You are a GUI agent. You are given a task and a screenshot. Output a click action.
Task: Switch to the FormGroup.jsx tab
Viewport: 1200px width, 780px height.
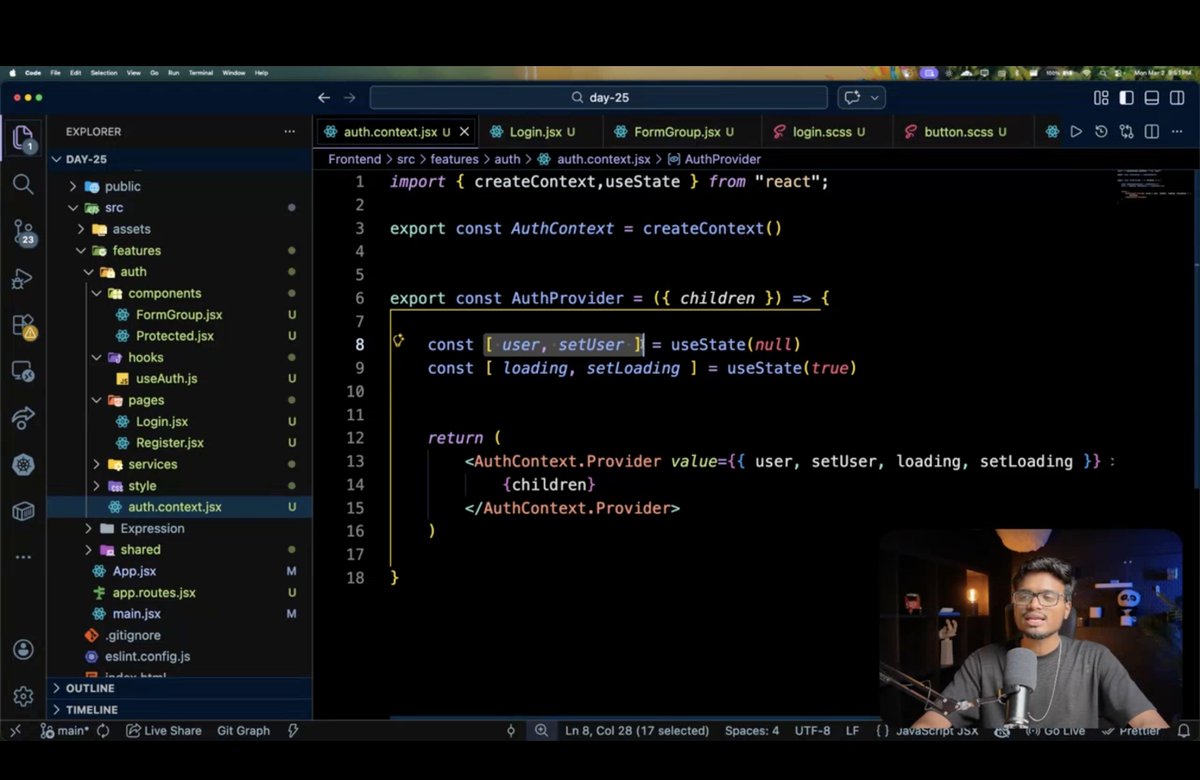(683, 131)
